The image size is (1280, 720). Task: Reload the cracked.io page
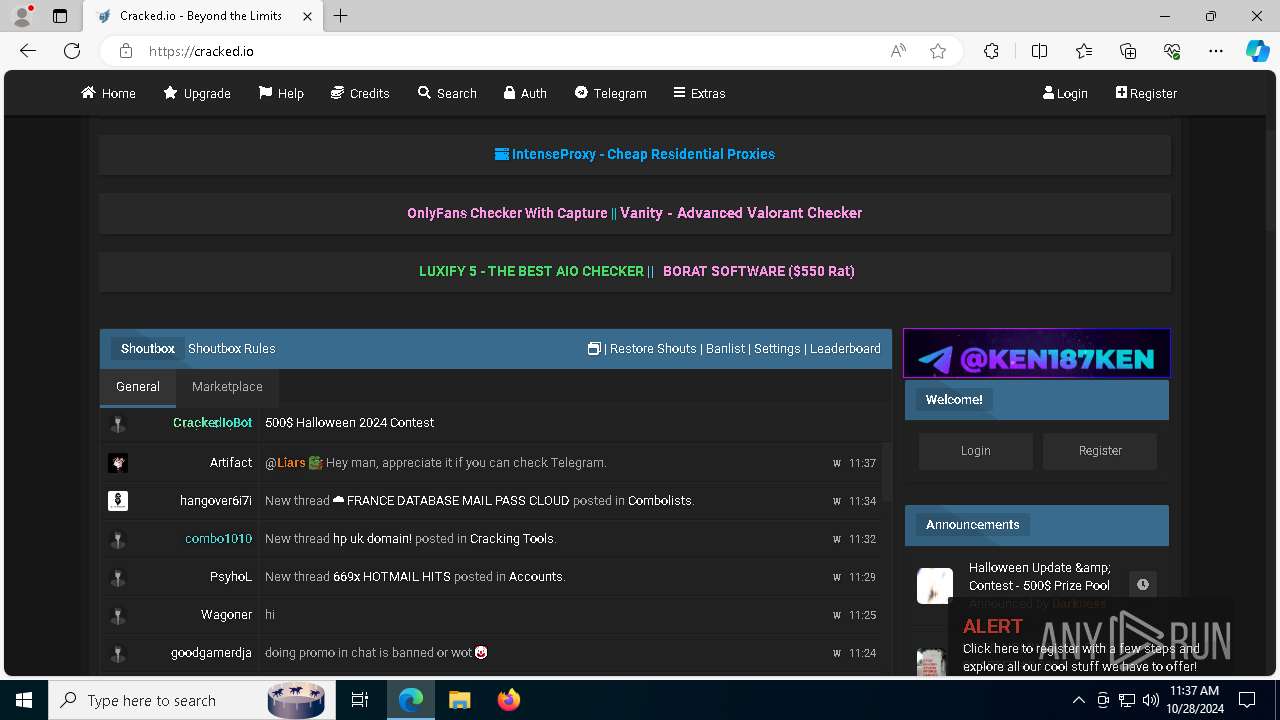[x=72, y=51]
